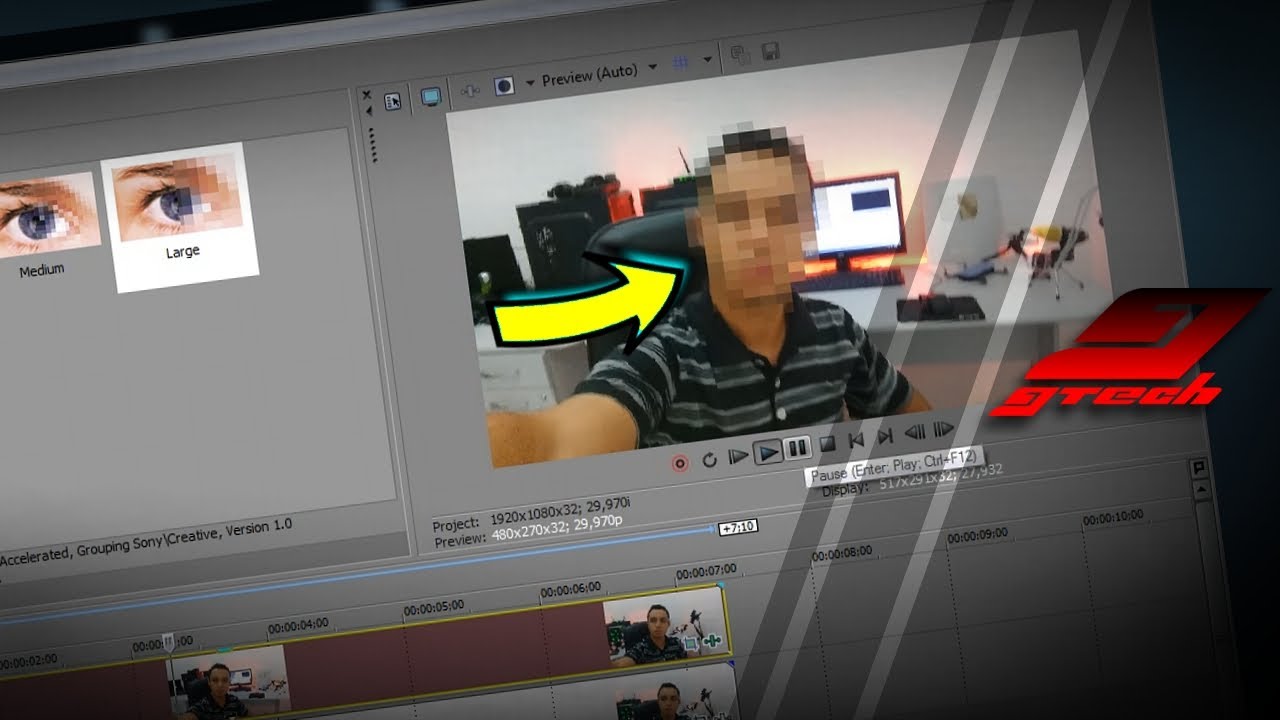Viewport: 1280px width, 720px height.
Task: Click the Preview (Auto) quality label
Action: click(x=589, y=75)
